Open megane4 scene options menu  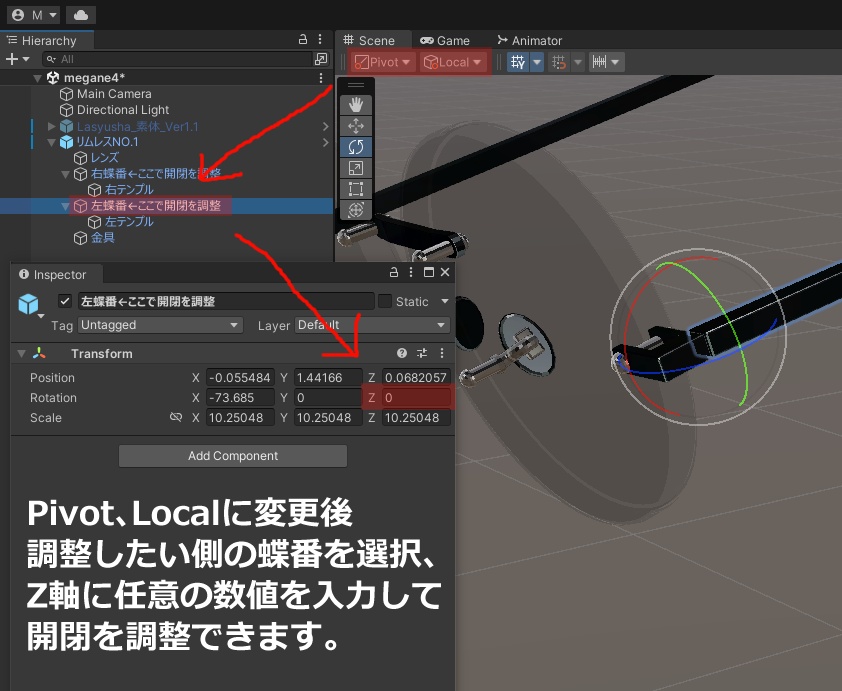pyautogui.click(x=321, y=78)
